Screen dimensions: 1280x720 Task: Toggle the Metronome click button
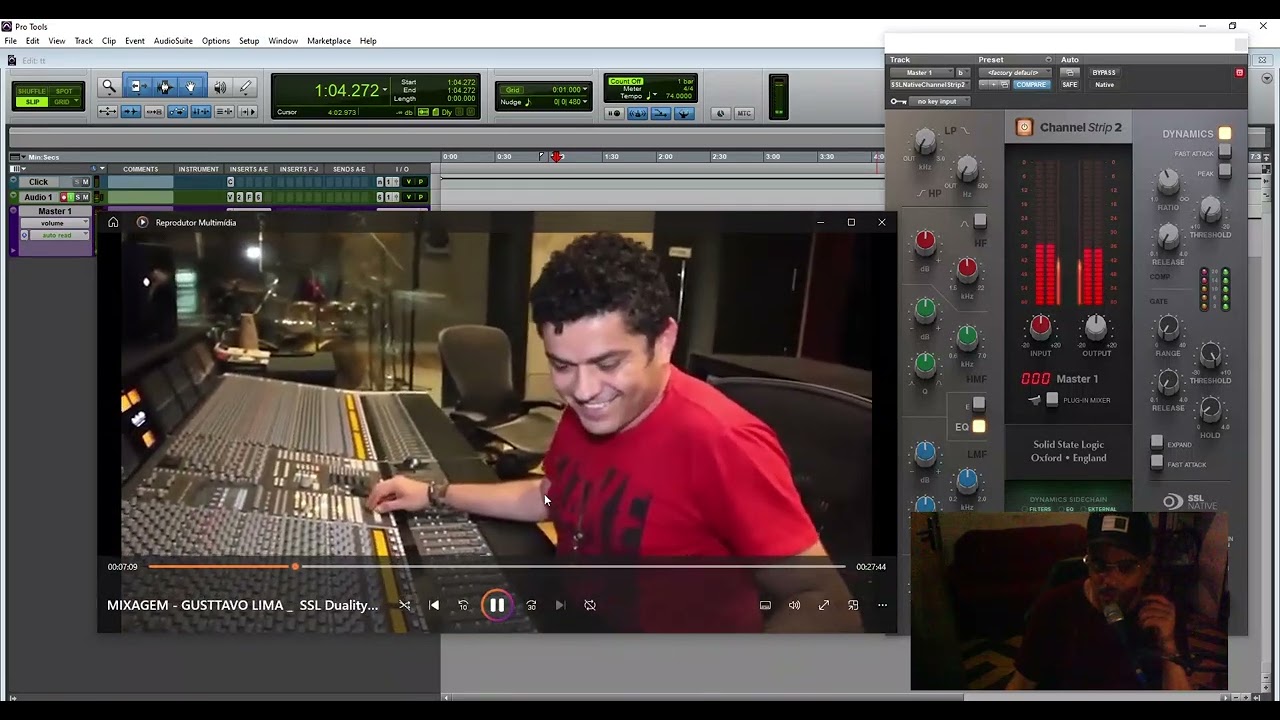638,114
